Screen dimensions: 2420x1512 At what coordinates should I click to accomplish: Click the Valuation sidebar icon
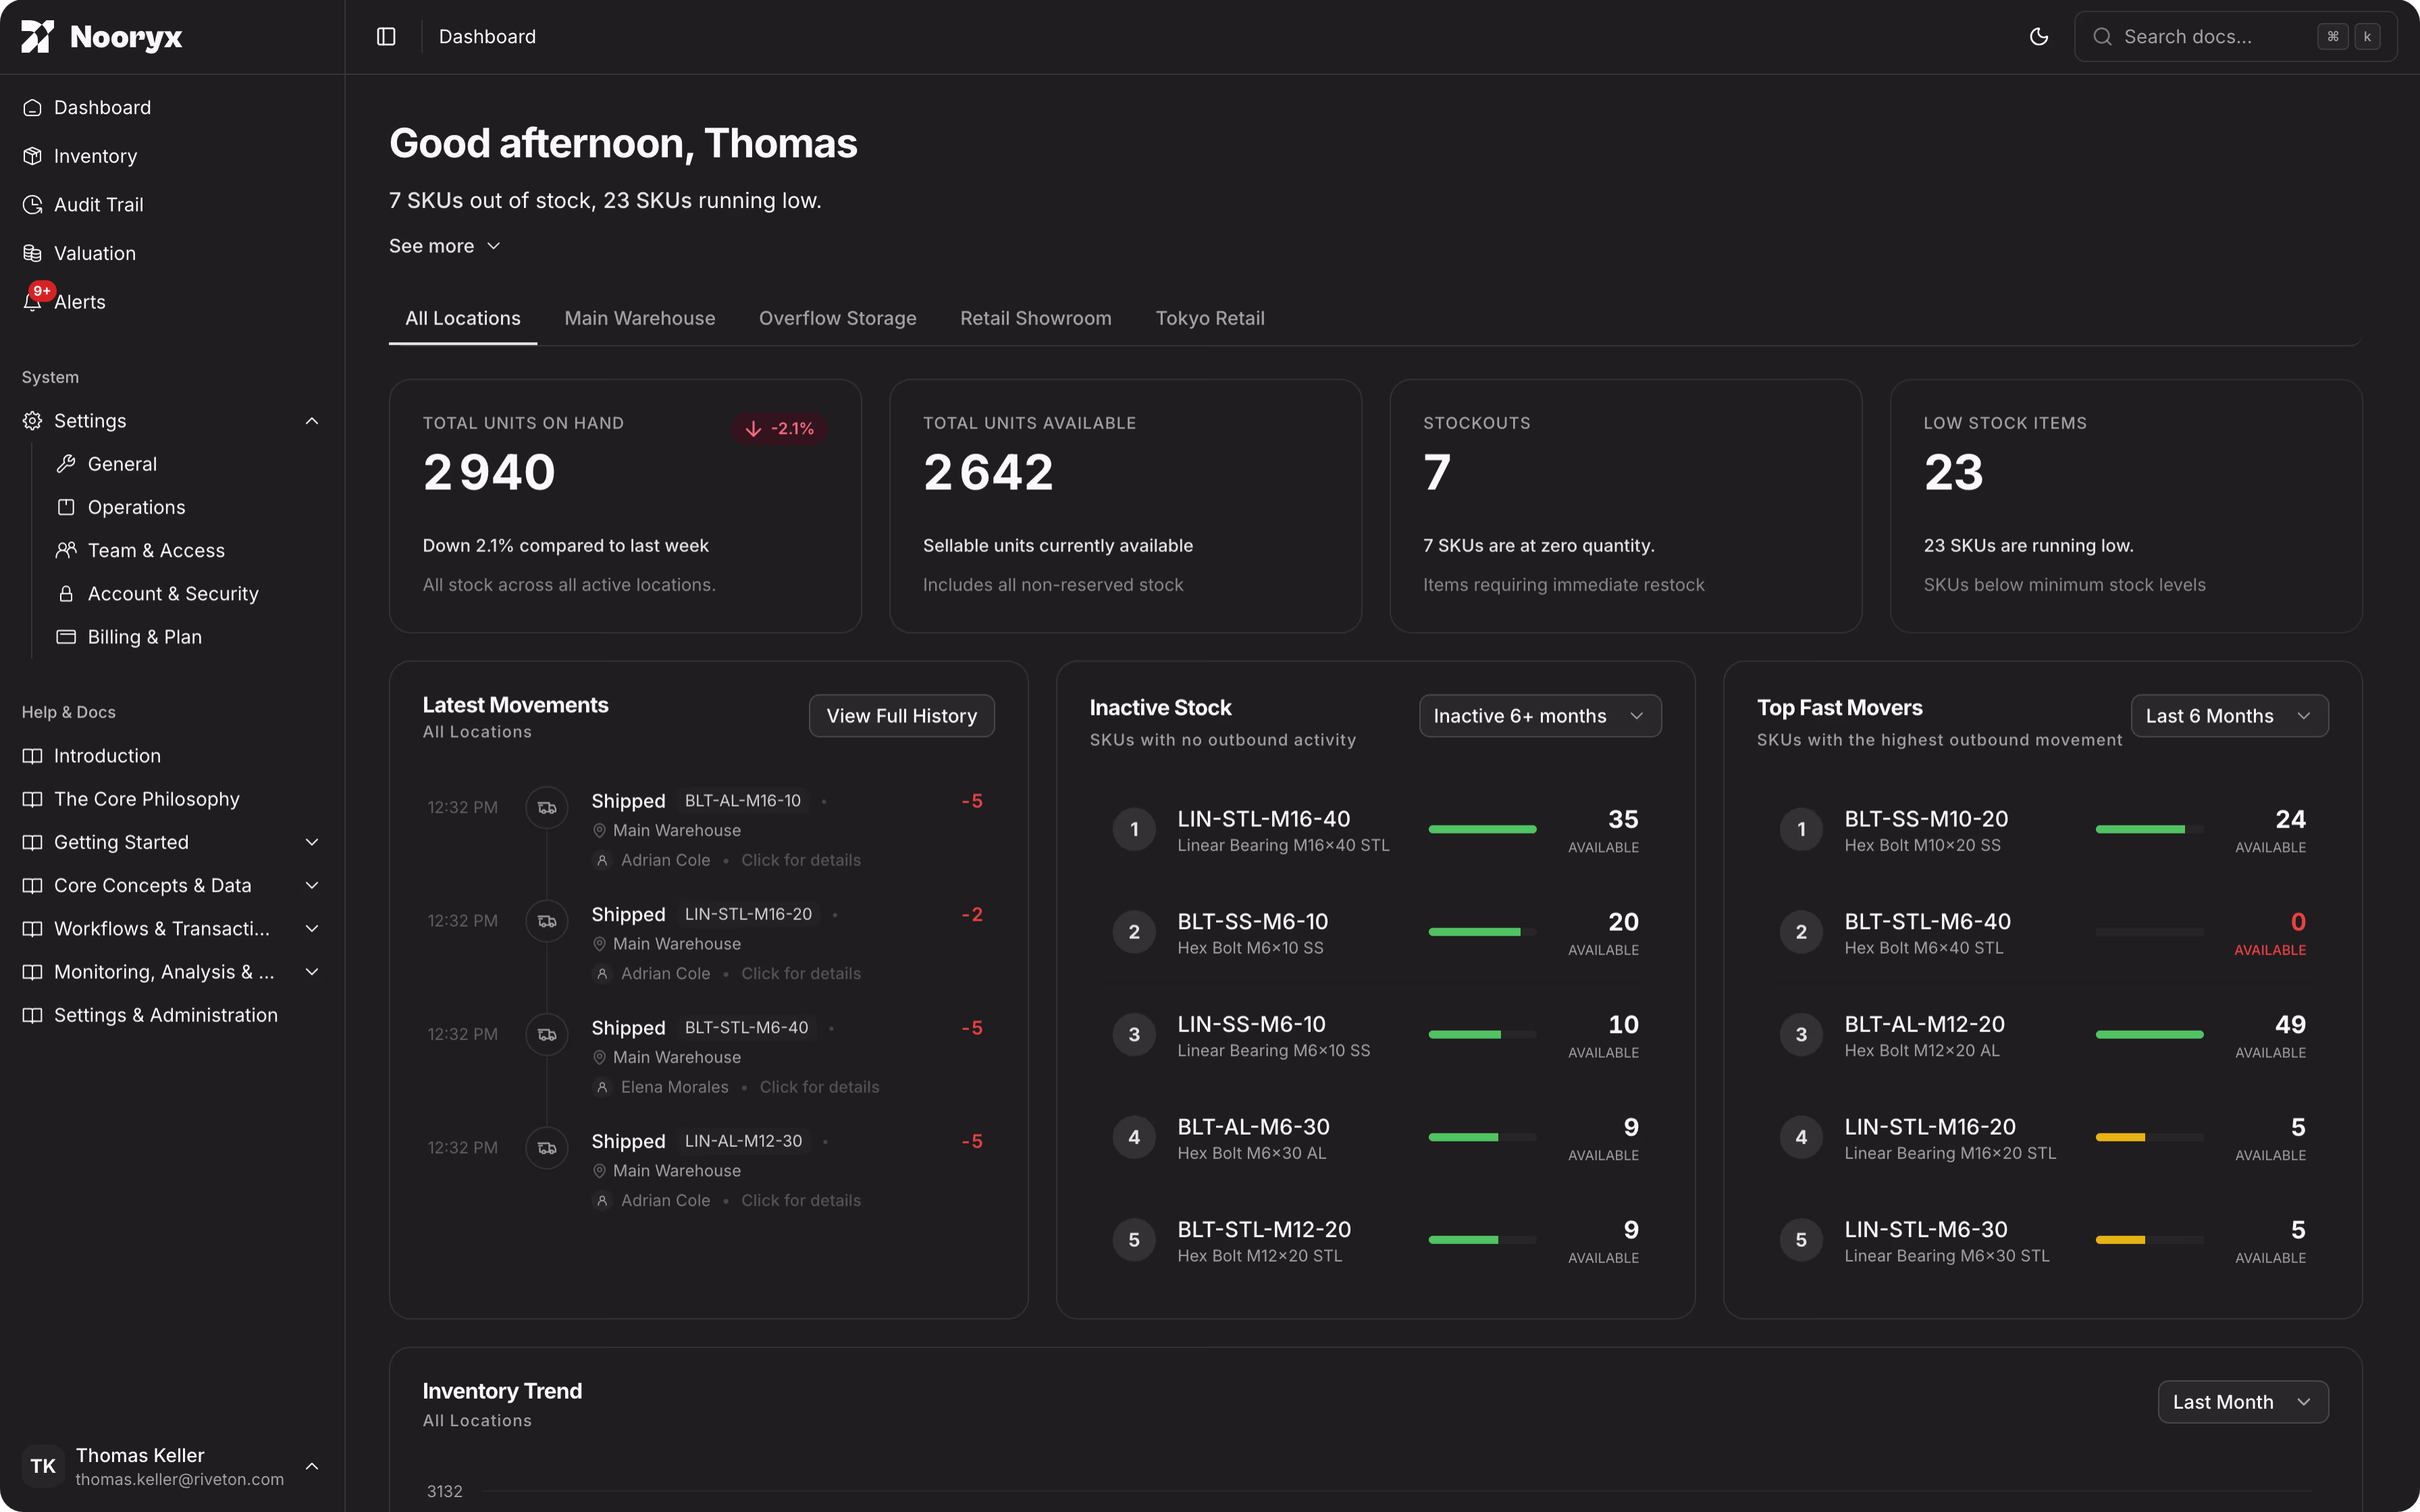click(x=32, y=252)
